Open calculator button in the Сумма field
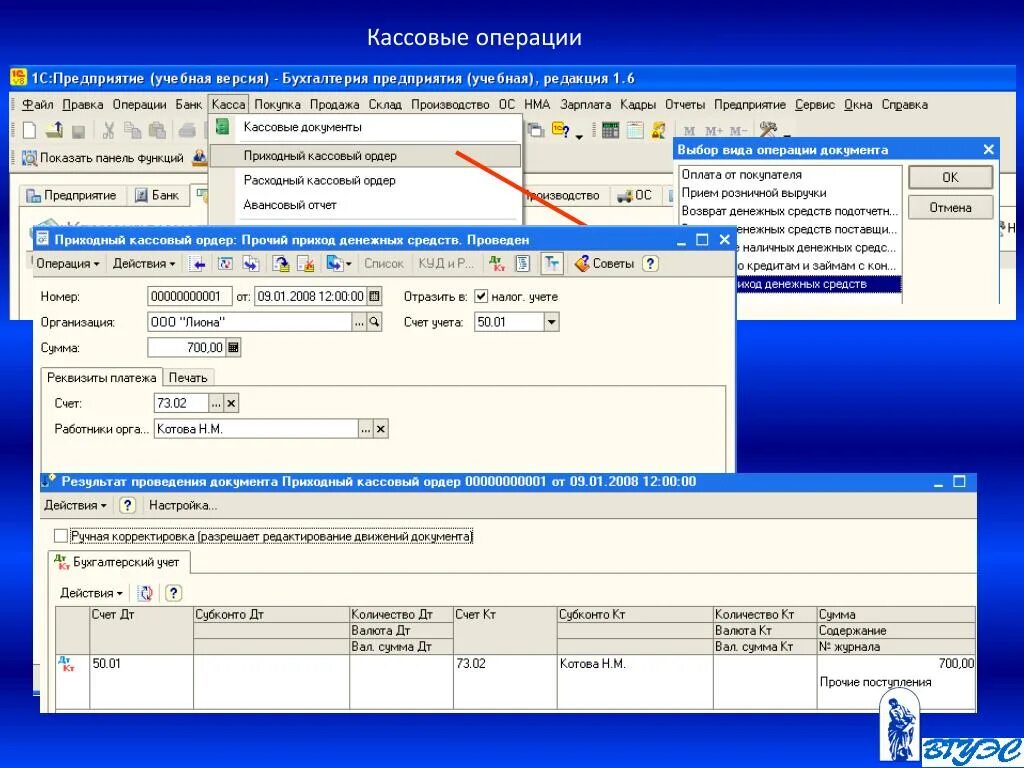The image size is (1024, 768). (233, 347)
